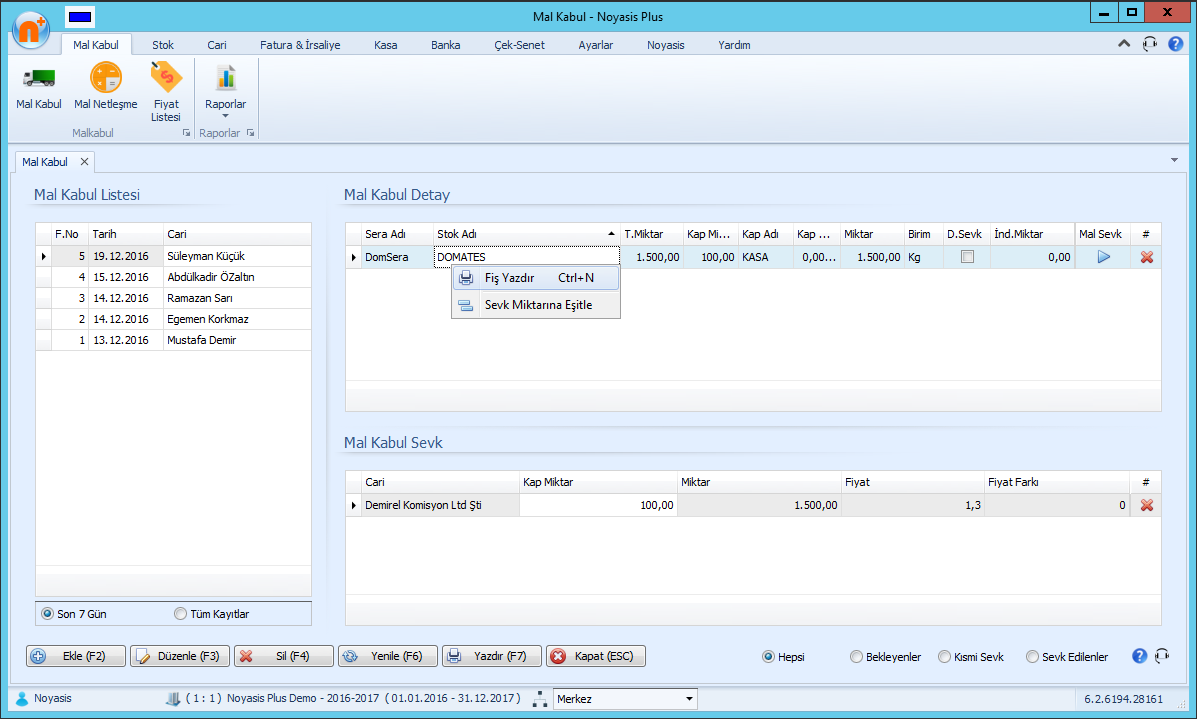This screenshot has height=719, width=1197.
Task: Open the Banka ribbon tab
Action: 446,45
